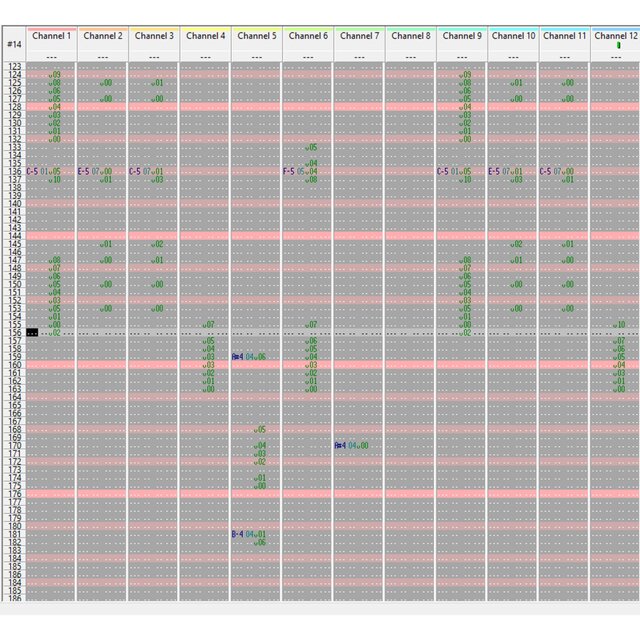Click the Channel 10 header

pos(513,36)
